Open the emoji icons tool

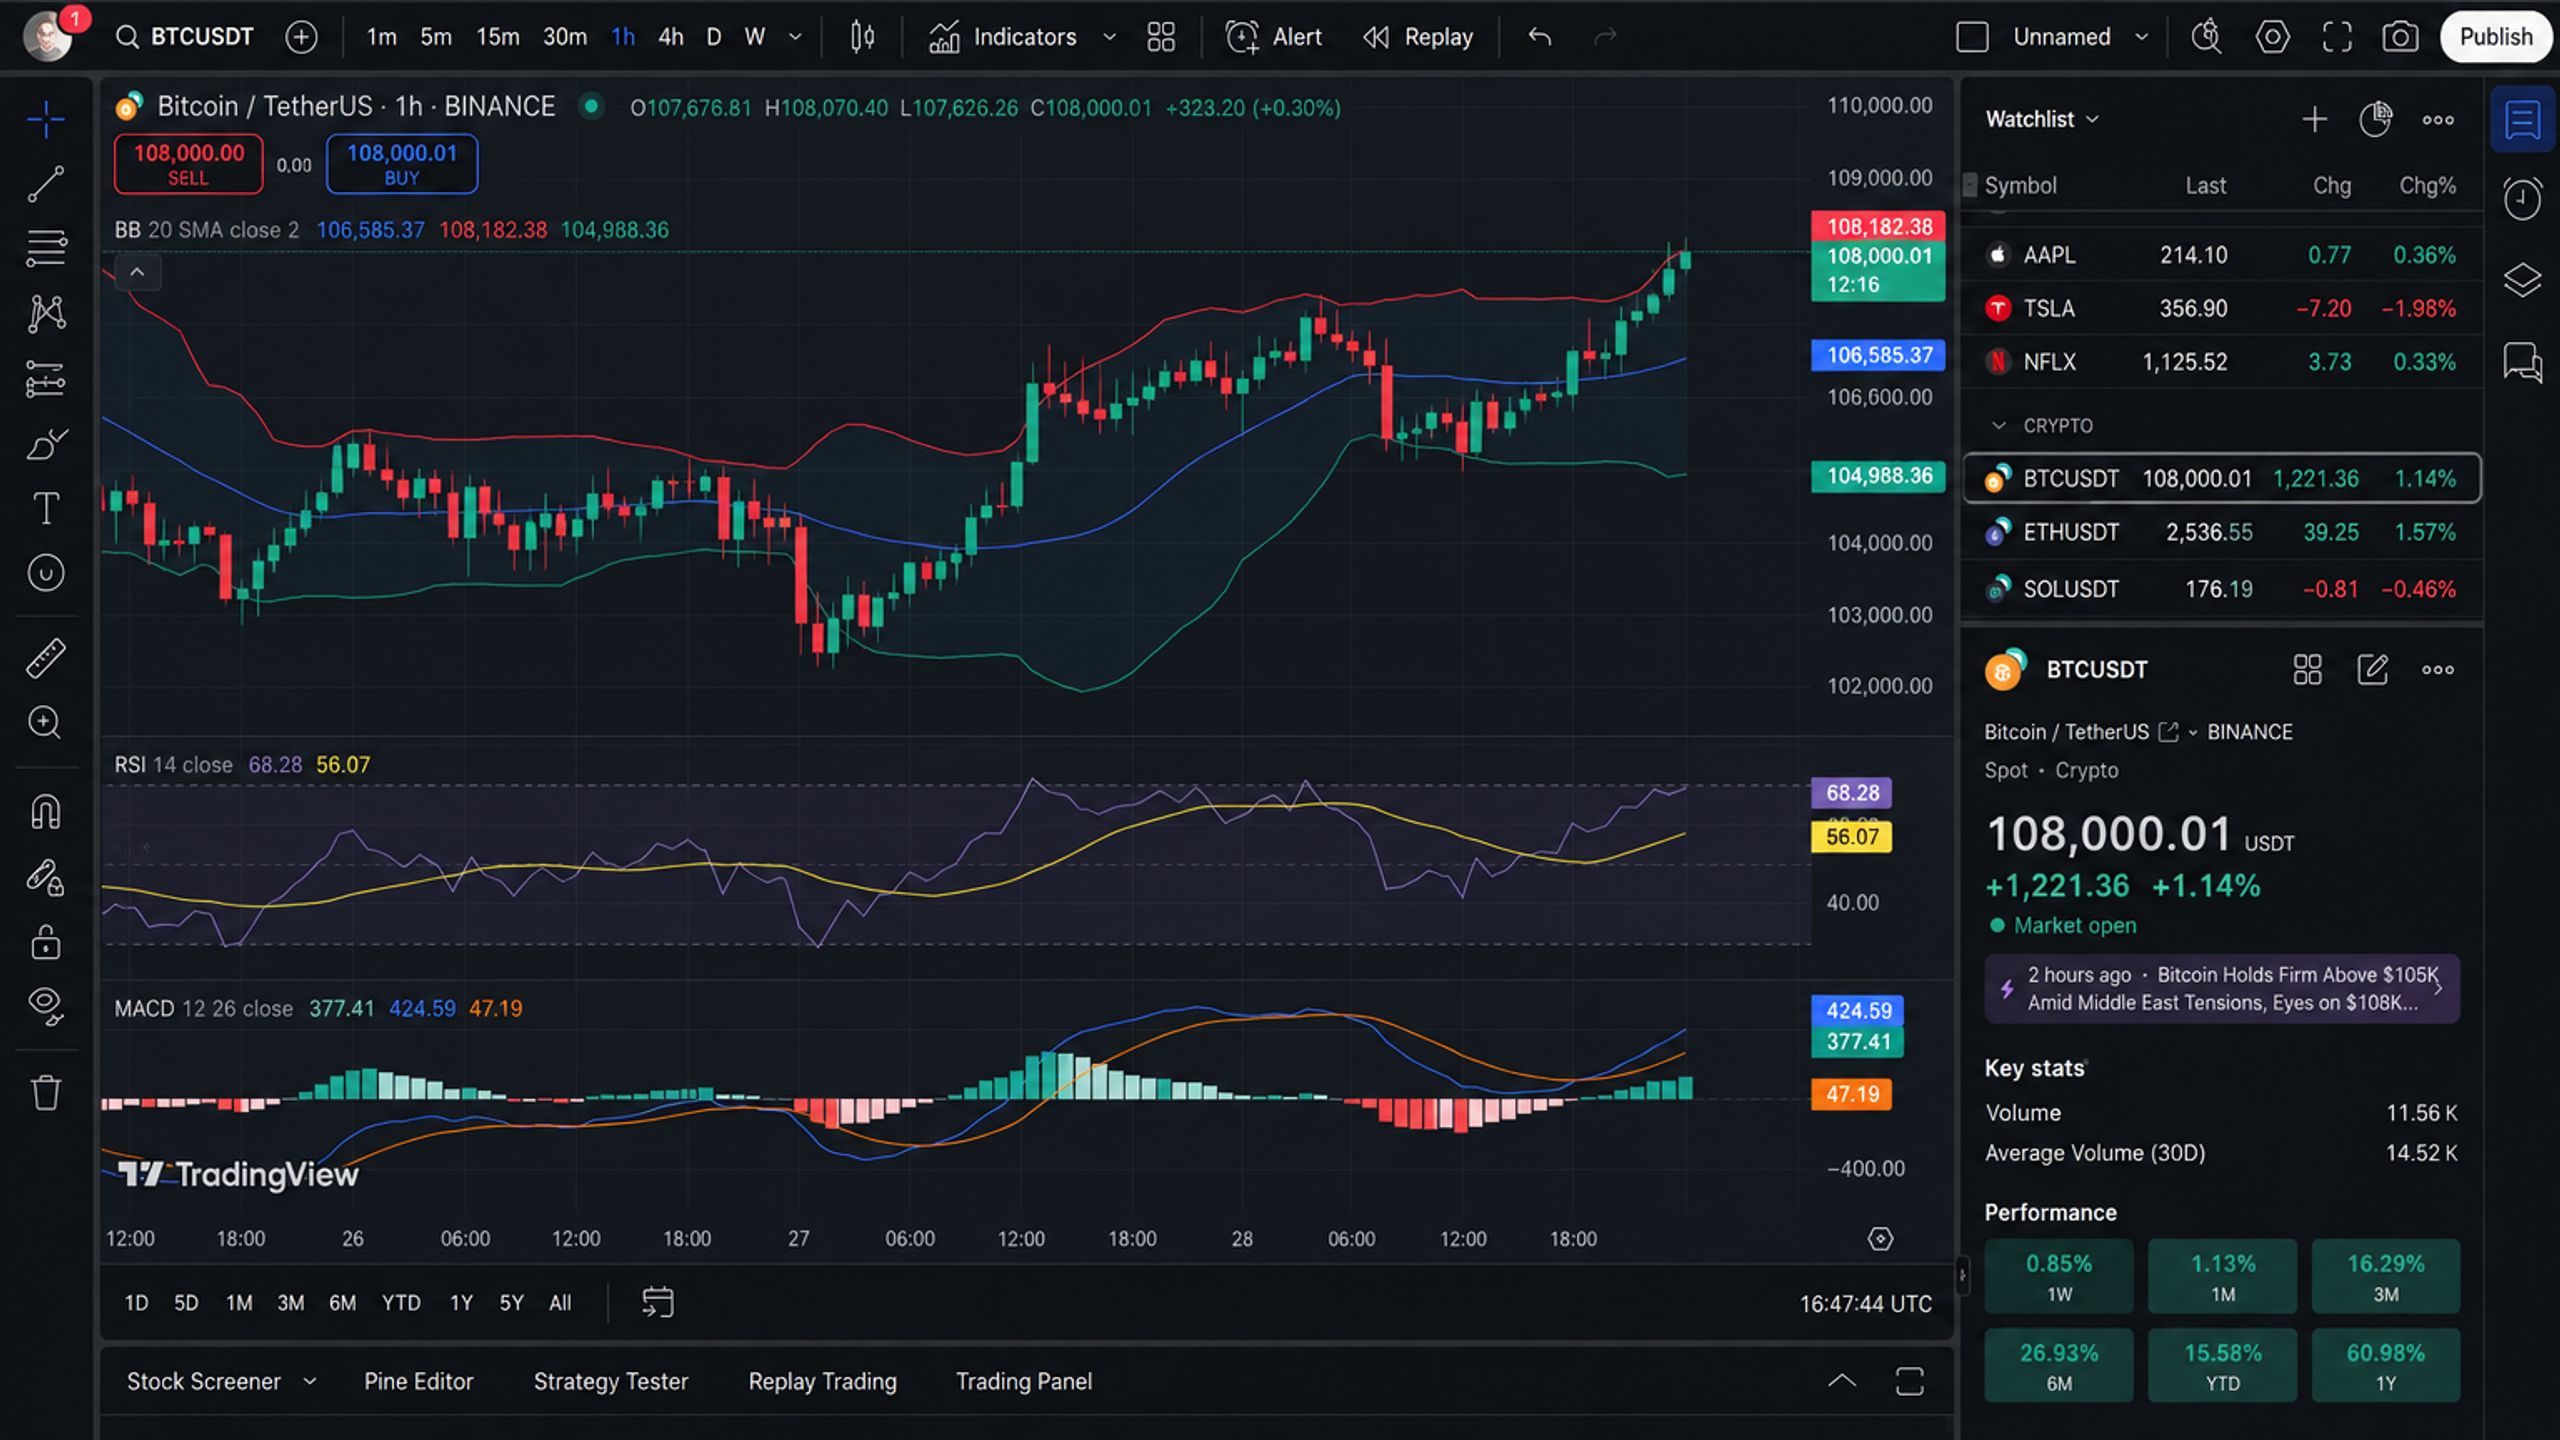[x=46, y=573]
